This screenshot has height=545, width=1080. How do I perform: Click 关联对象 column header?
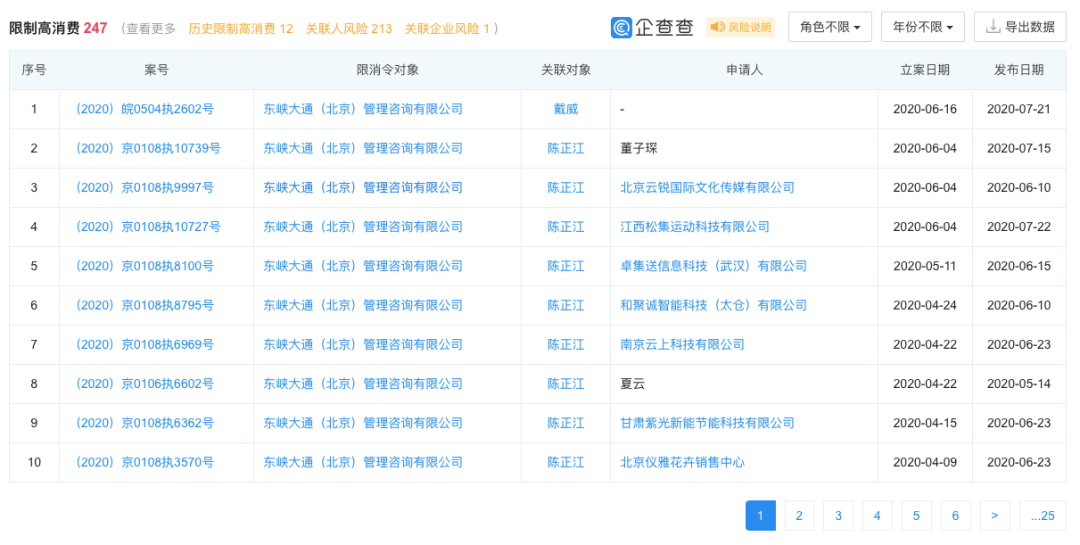(x=565, y=70)
